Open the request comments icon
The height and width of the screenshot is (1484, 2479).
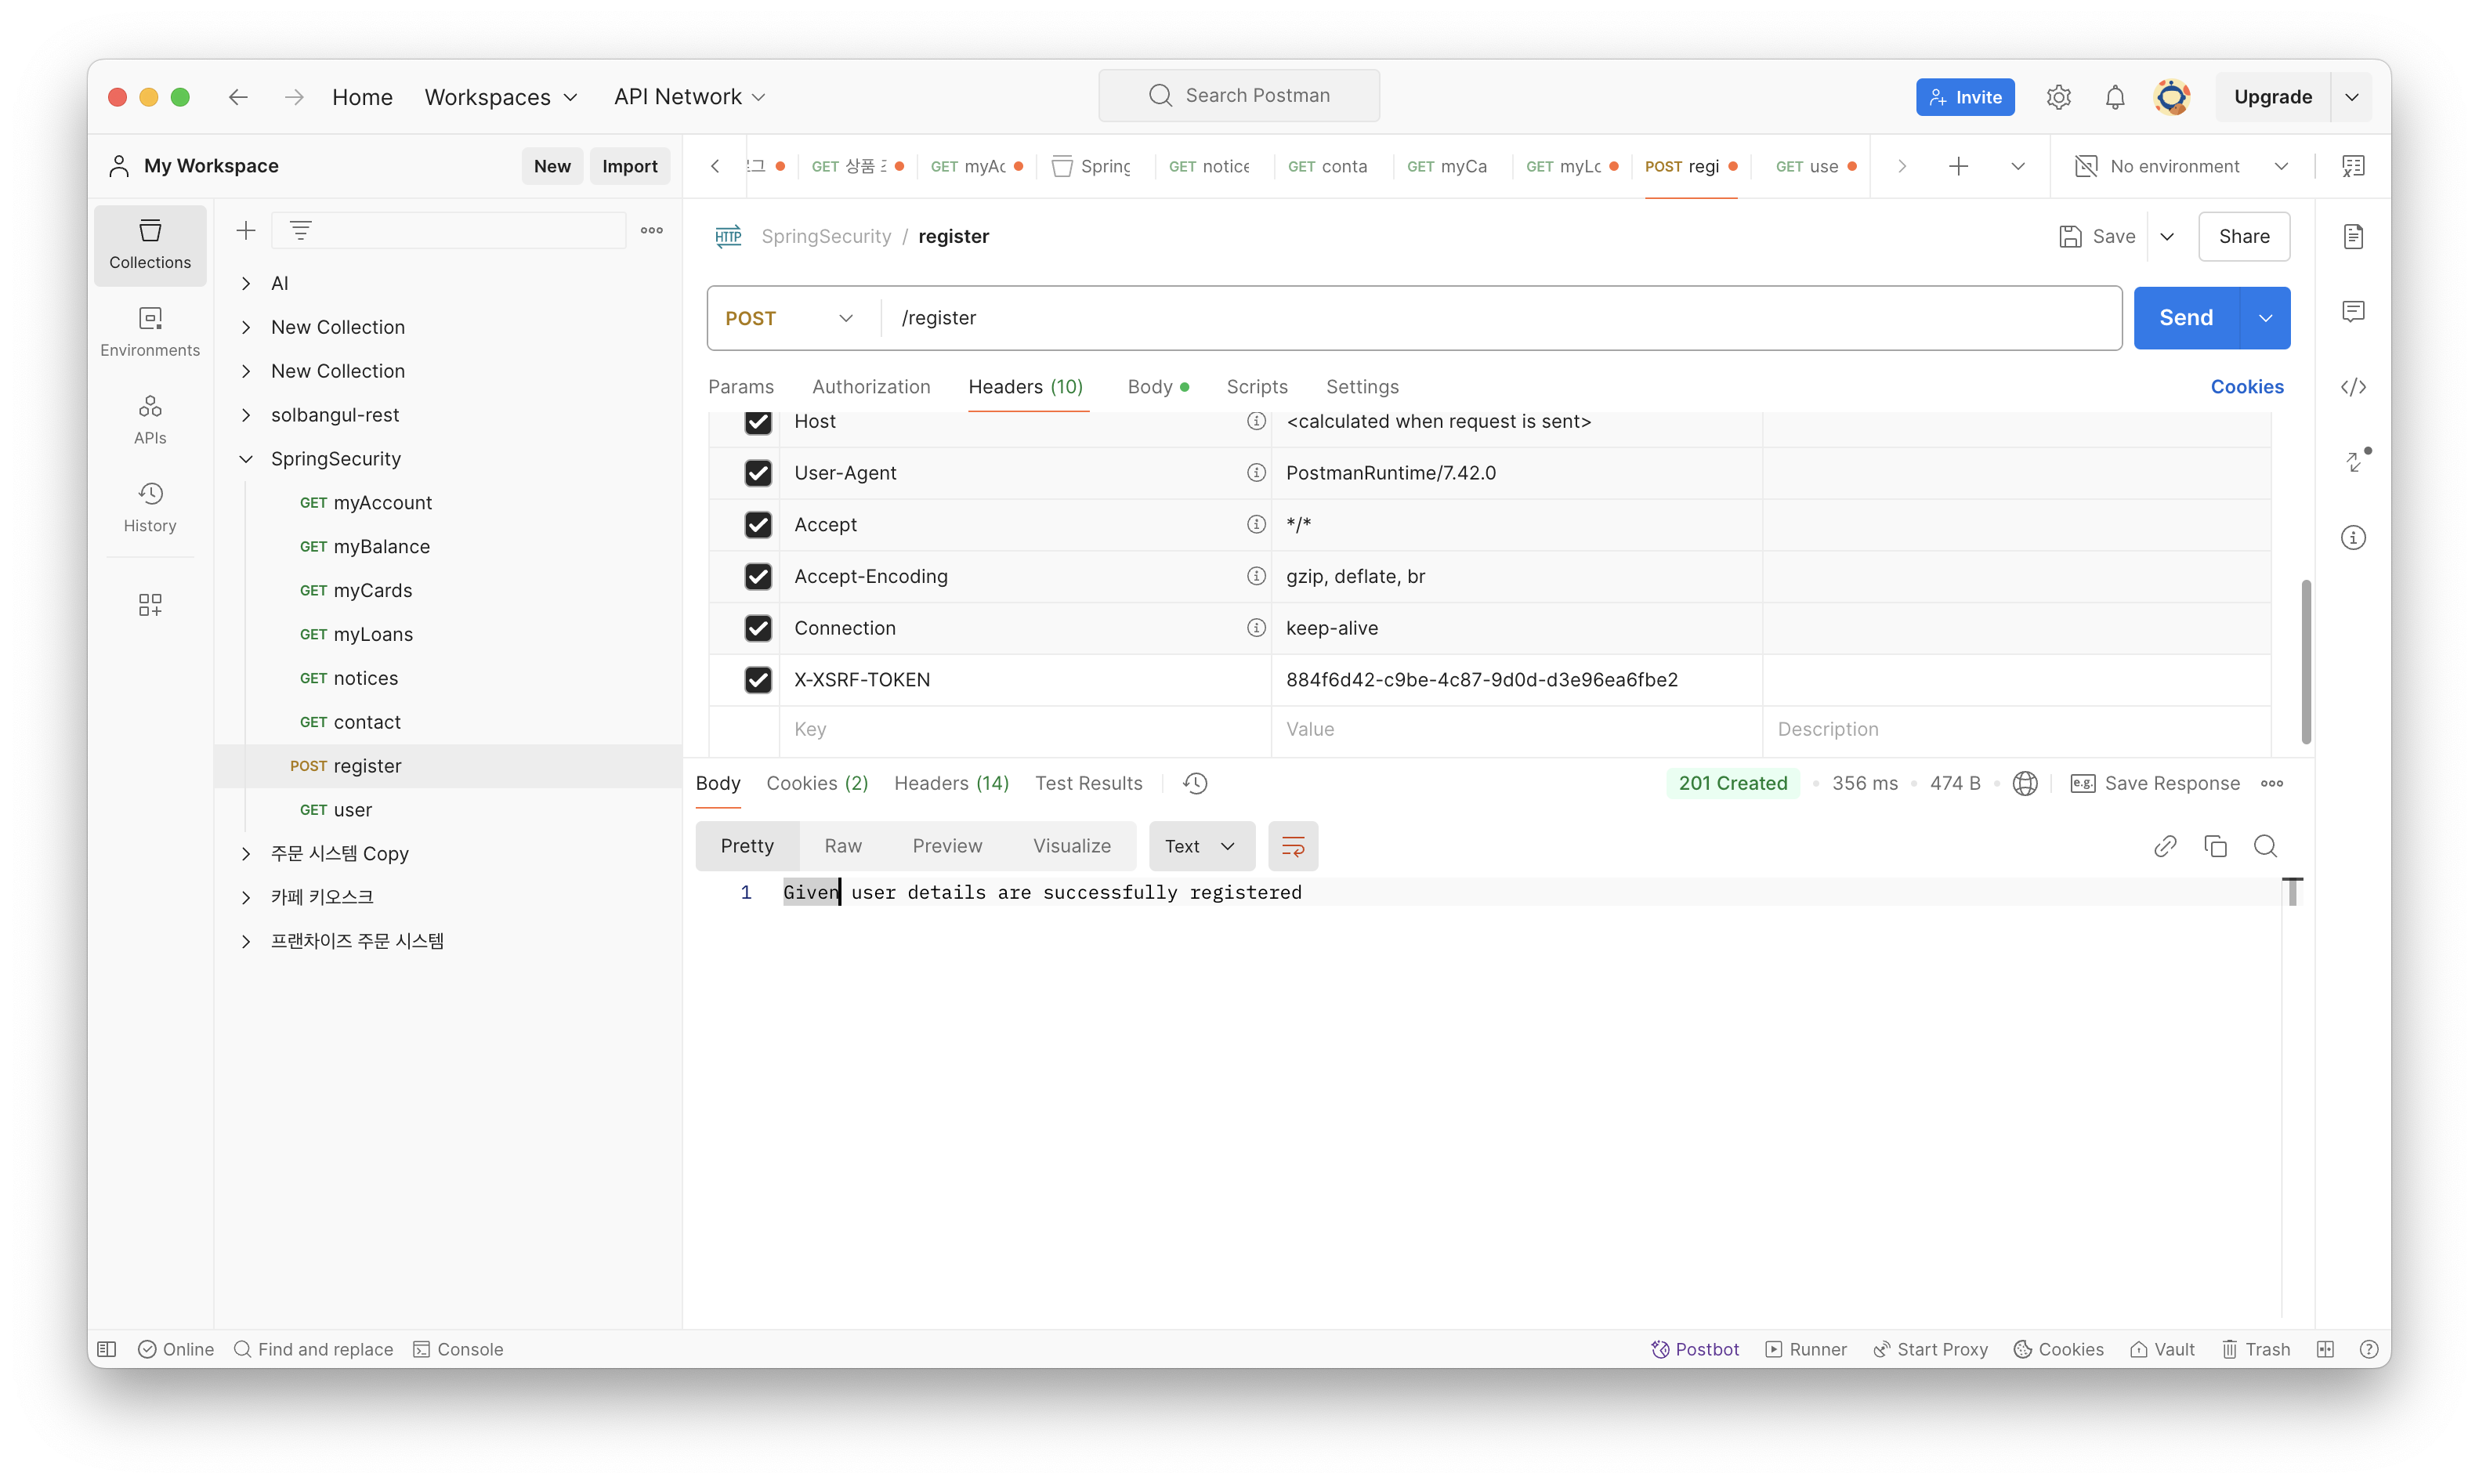[x=2353, y=312]
